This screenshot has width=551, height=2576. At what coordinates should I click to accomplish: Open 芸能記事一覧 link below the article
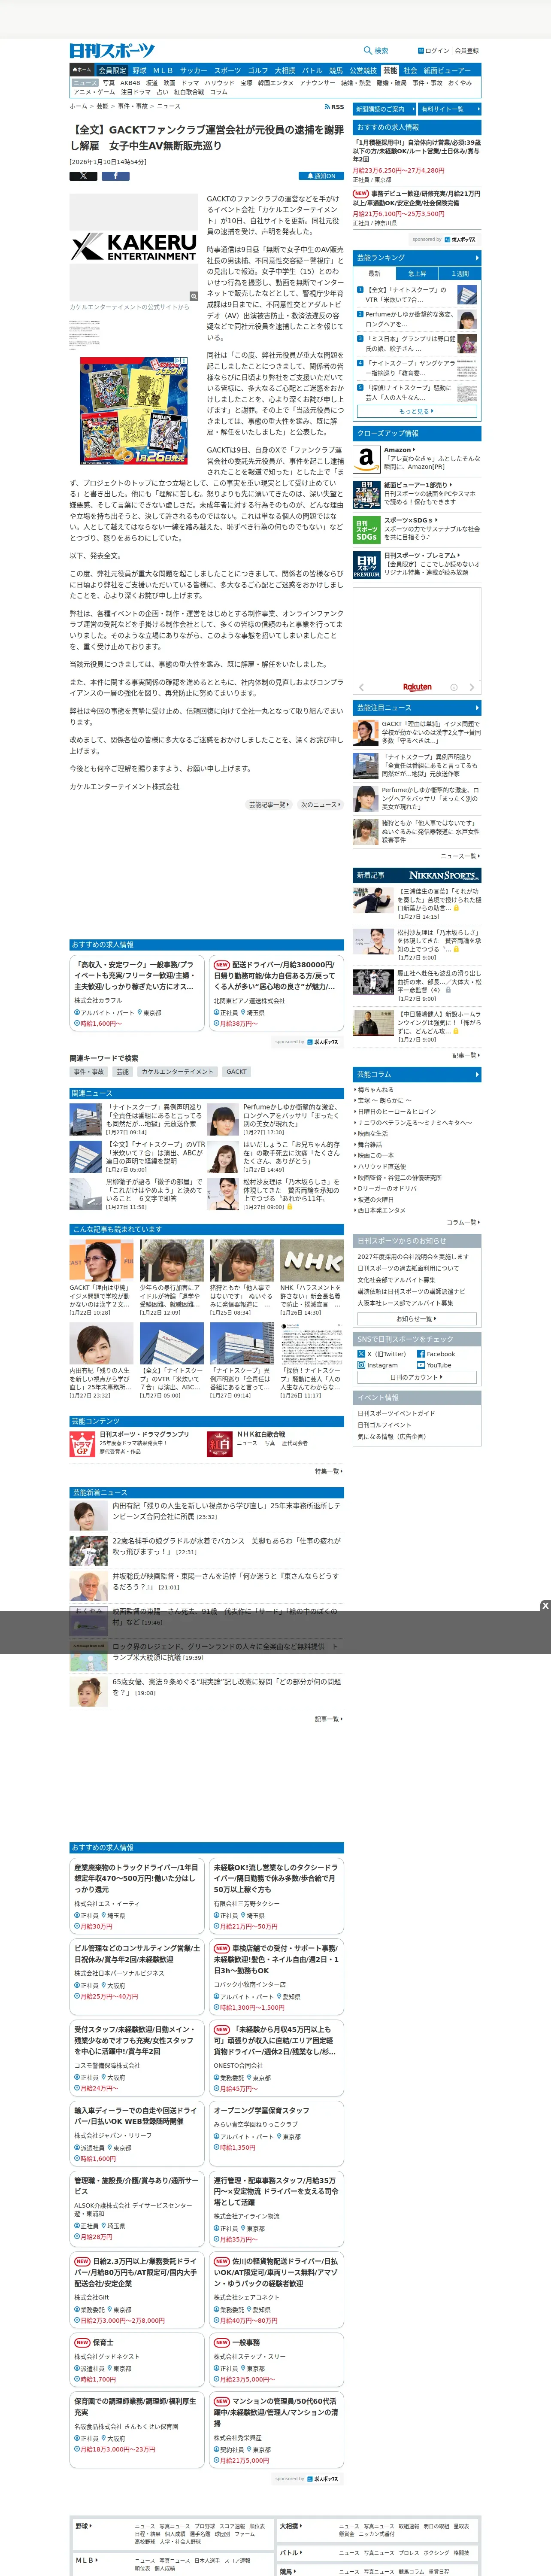(268, 804)
